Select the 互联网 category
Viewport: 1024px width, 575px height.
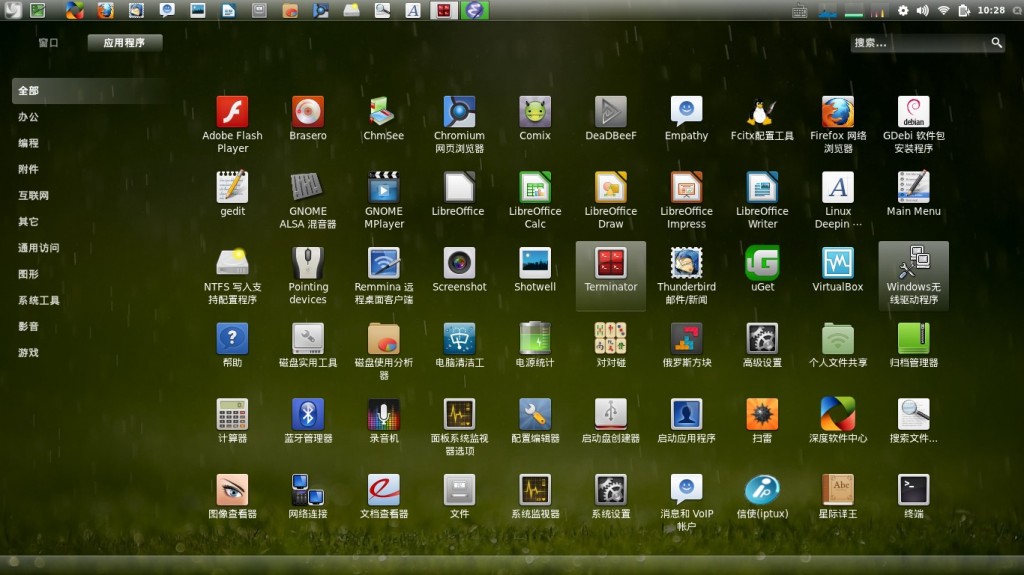33,195
